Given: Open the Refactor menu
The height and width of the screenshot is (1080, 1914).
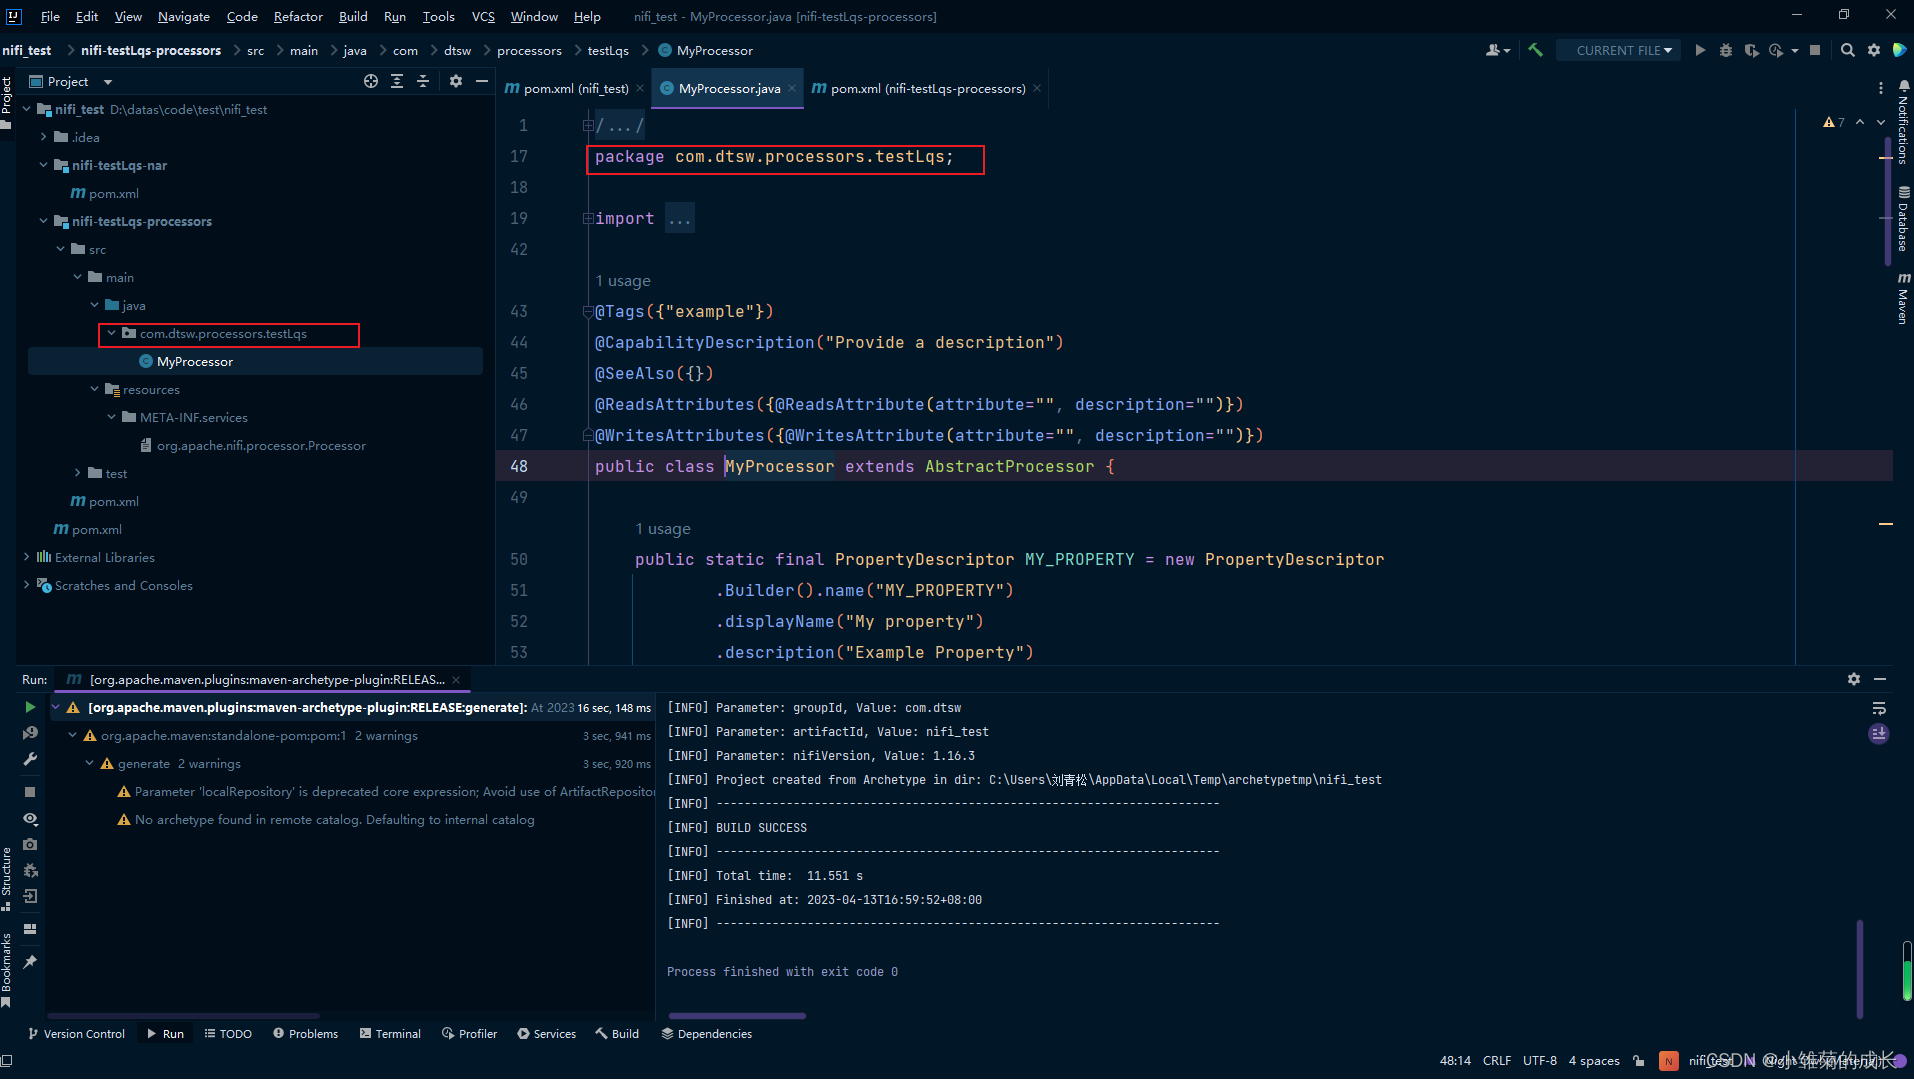Looking at the screenshot, I should tap(298, 16).
